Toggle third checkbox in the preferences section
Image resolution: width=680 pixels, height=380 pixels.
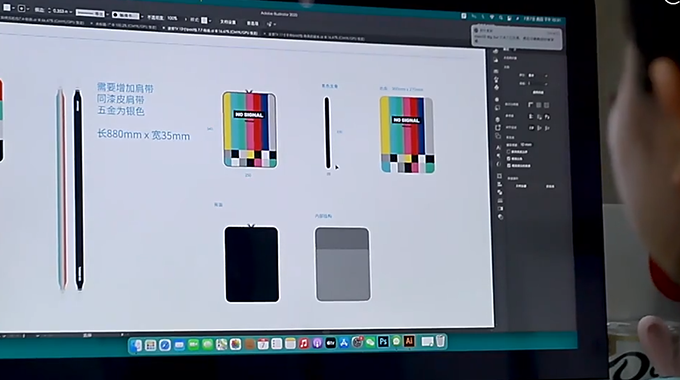click(508, 165)
